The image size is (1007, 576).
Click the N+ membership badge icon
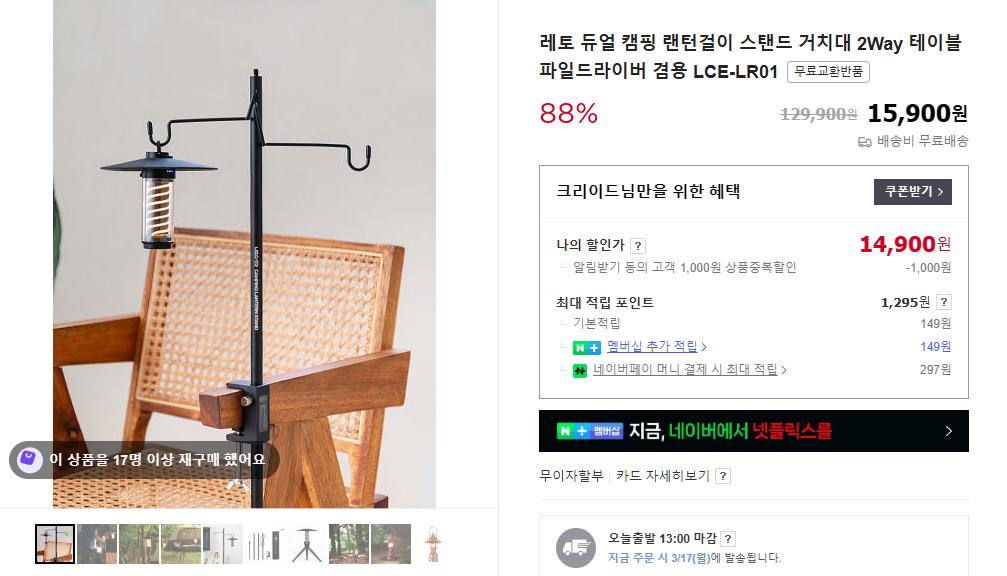pos(586,347)
